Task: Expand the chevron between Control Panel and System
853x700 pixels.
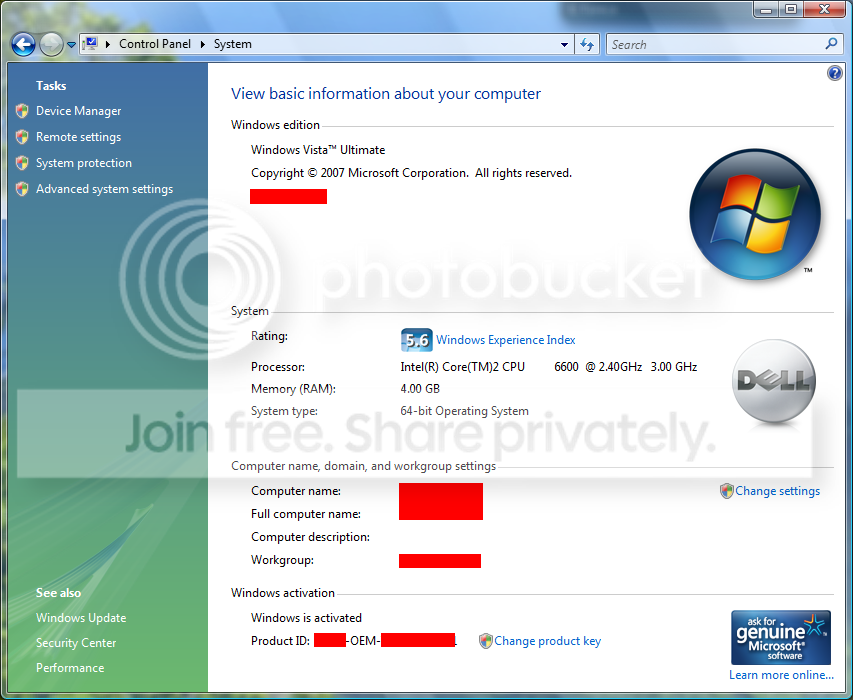Action: pyautogui.click(x=203, y=44)
